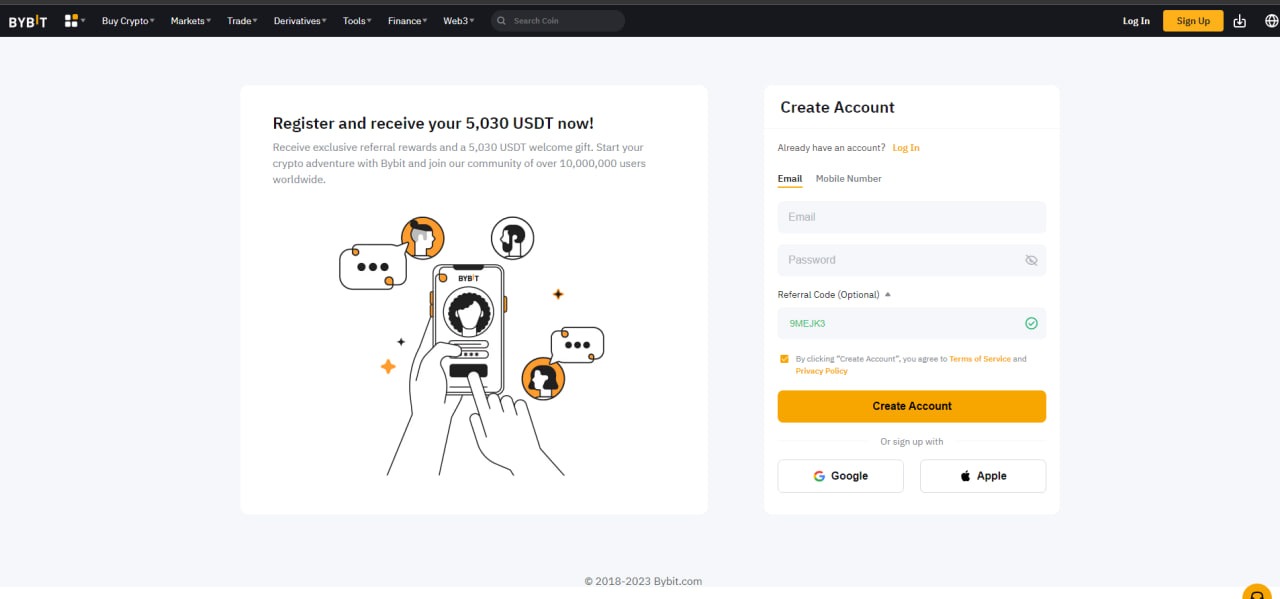1280x599 pixels.
Task: Click the download app icon
Action: pos(1240,21)
